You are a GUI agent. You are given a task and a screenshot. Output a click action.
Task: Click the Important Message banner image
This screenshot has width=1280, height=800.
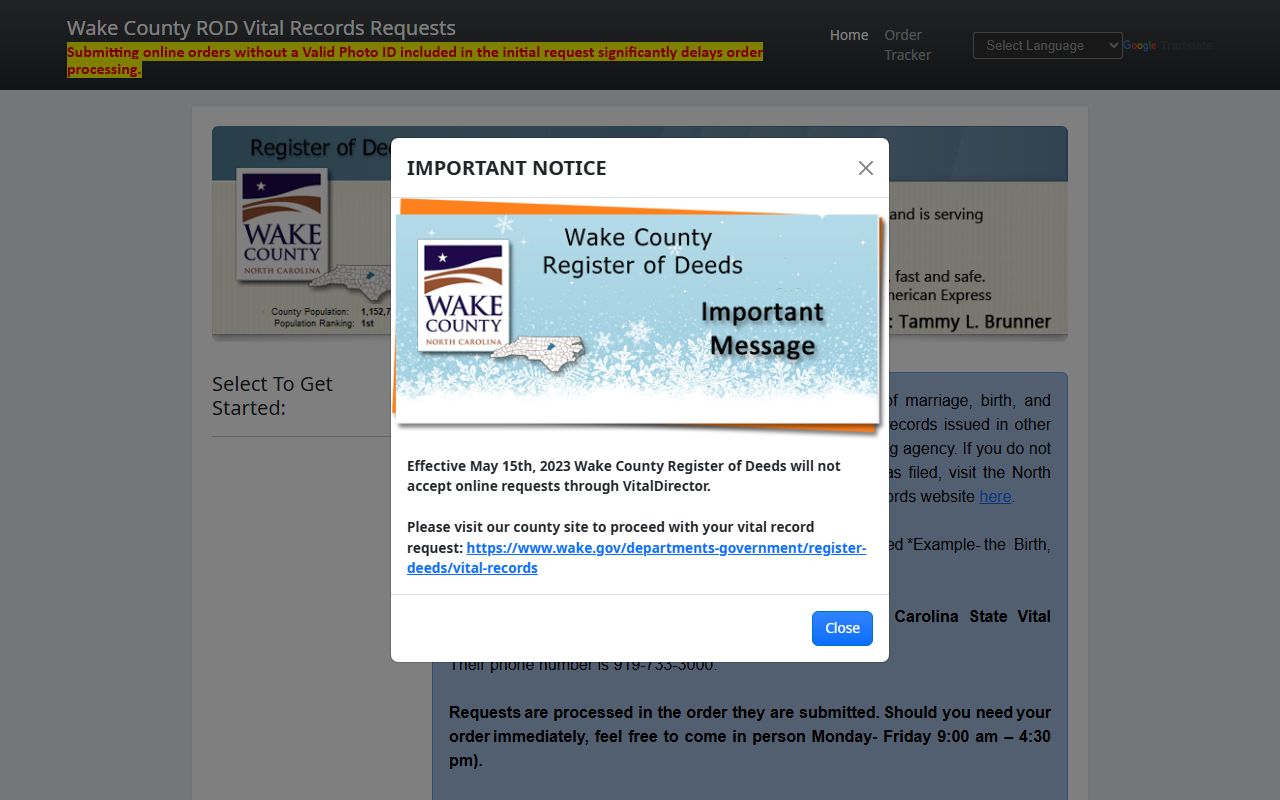[638, 318]
